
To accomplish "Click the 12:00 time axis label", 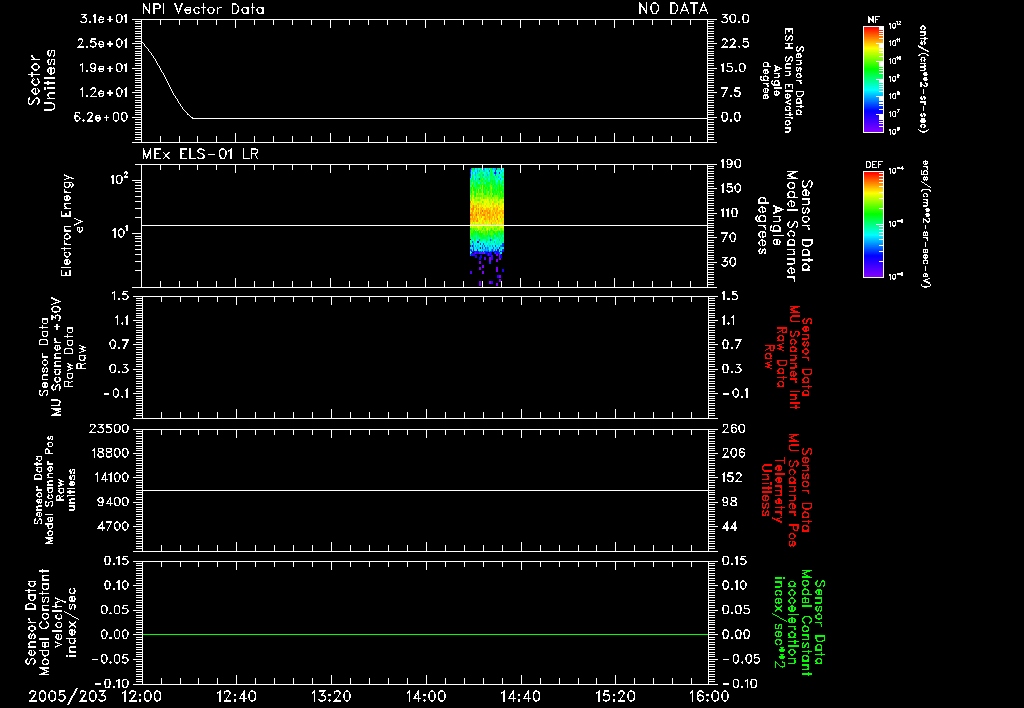I will point(142,696).
